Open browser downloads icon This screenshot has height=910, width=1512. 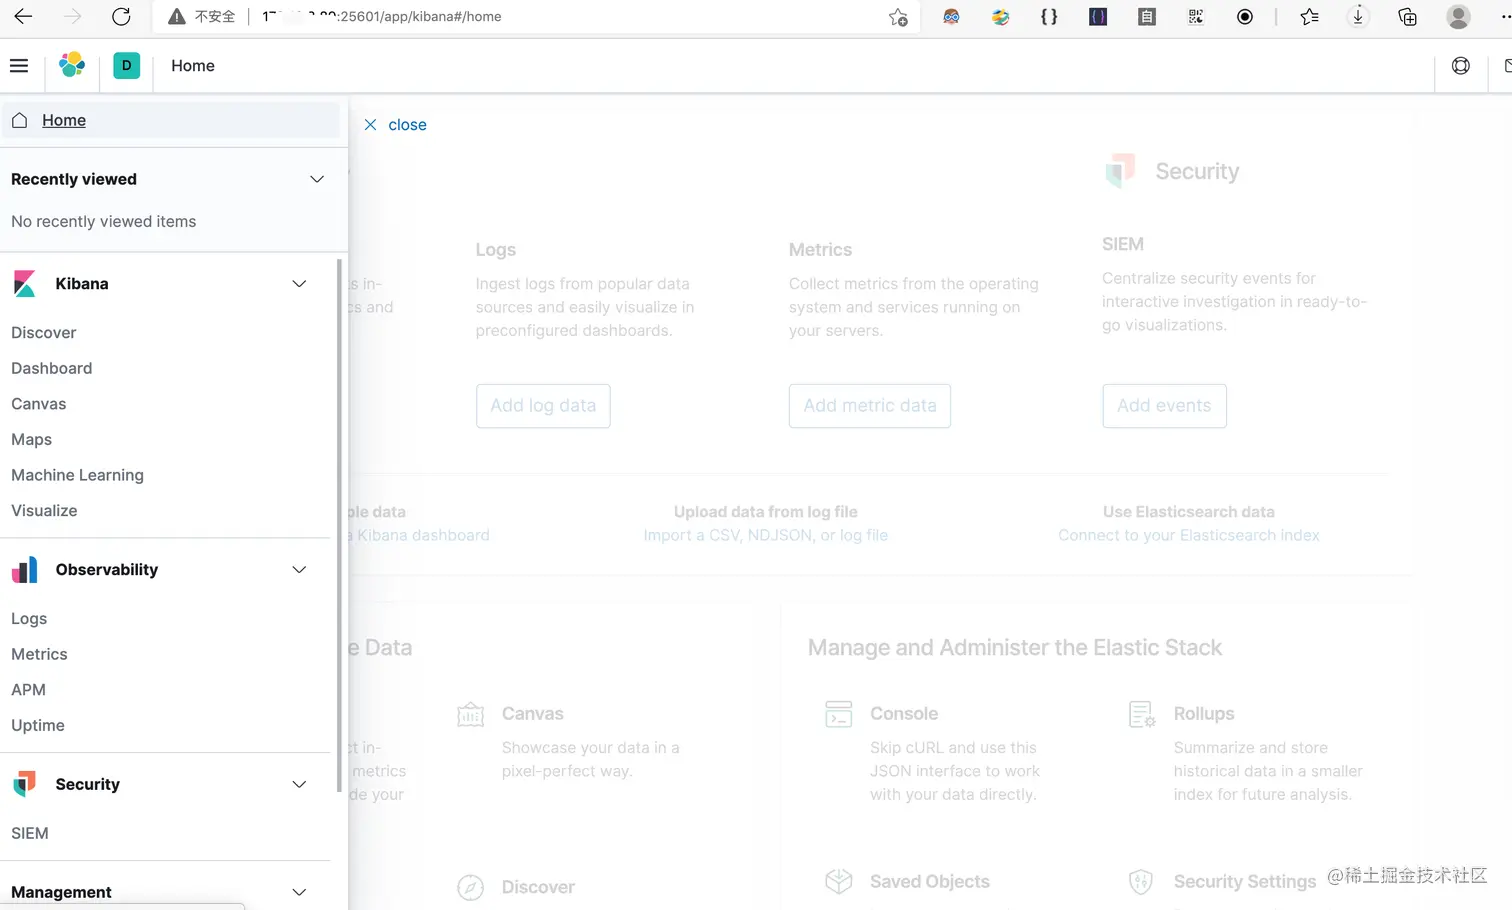[1358, 16]
